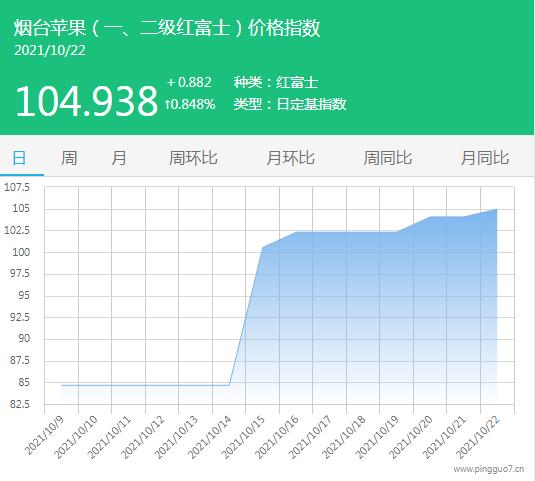535x481 pixels.
Task: Click the 2021/10/11 x-axis label
Action: [x=109, y=438]
